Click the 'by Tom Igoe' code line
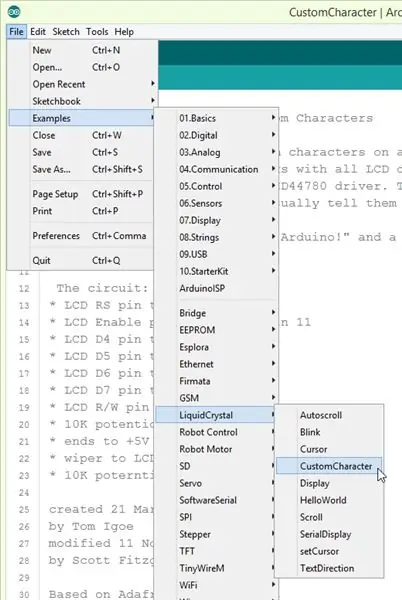 point(91,527)
